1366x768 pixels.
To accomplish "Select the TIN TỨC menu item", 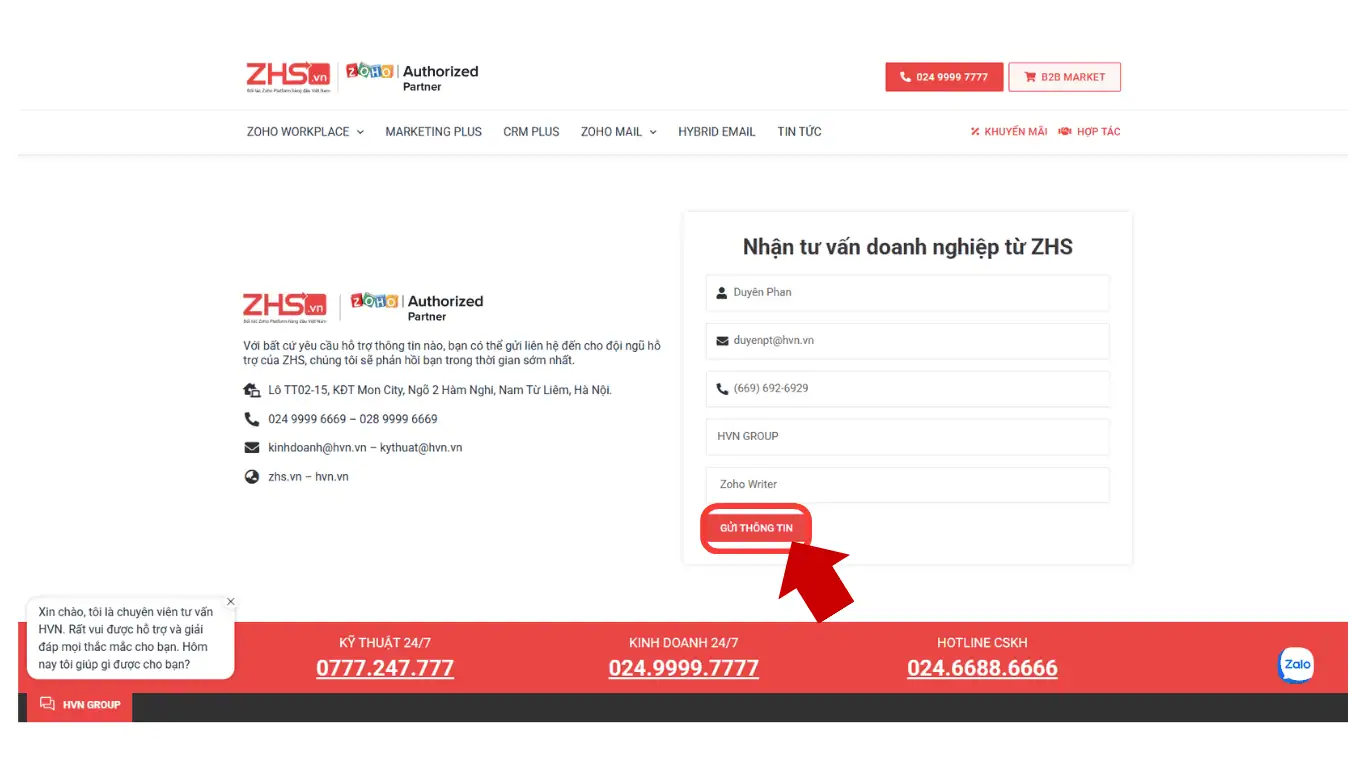I will 799,131.
